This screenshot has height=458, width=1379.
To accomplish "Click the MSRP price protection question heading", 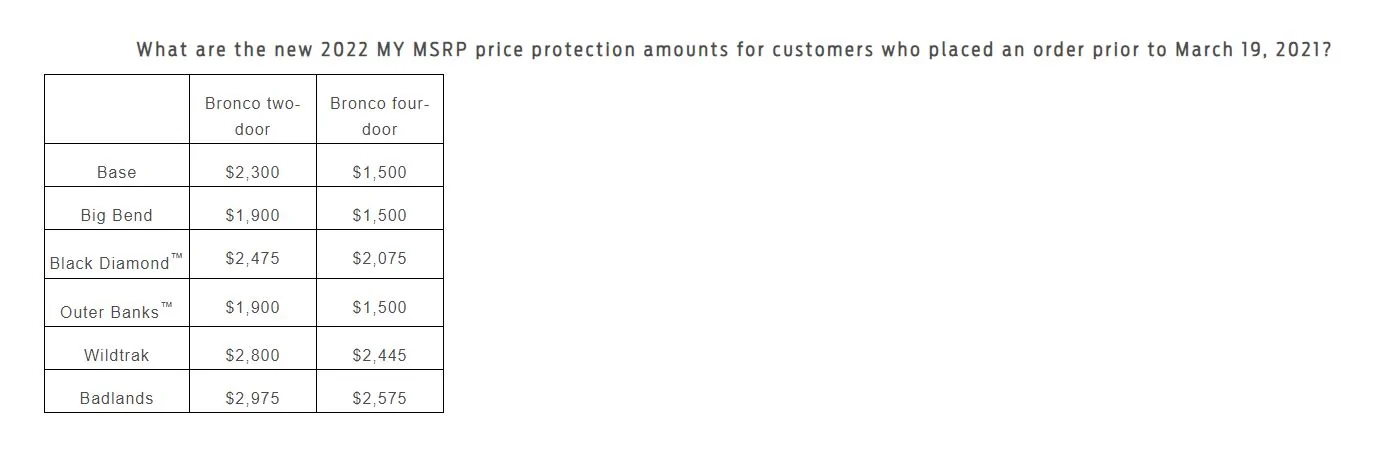I will pos(733,49).
